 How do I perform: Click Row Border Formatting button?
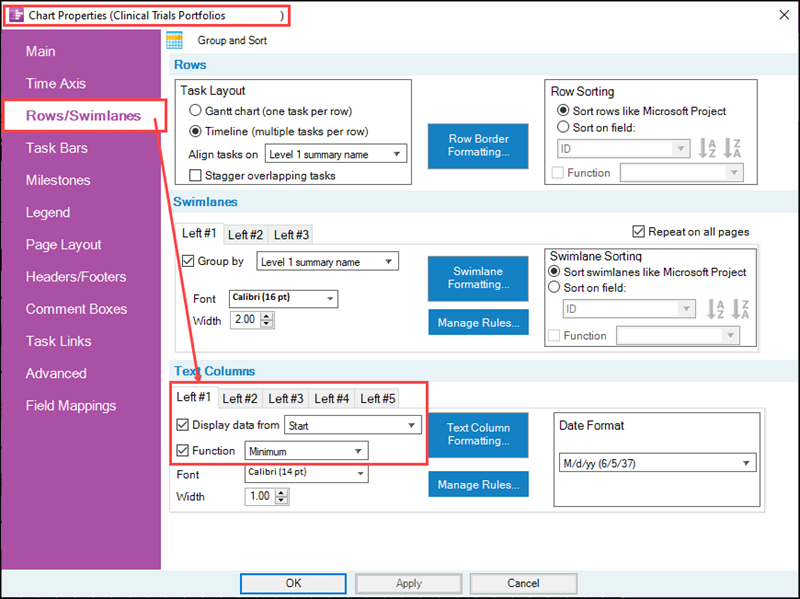[478, 145]
